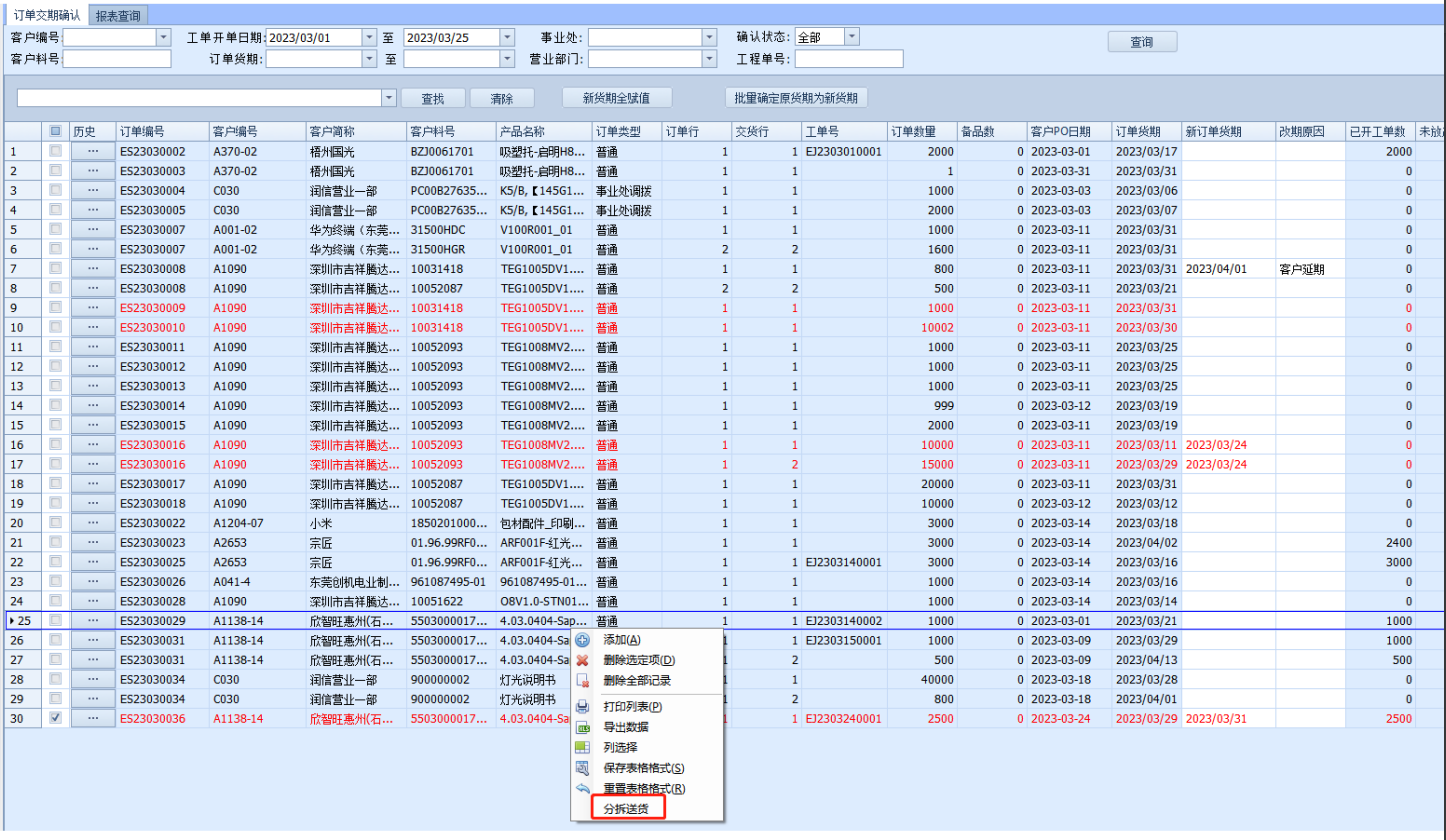Click the magnifier icon for 保存表格格式(S)
Screen dimensions: 1446x840
pos(583,768)
